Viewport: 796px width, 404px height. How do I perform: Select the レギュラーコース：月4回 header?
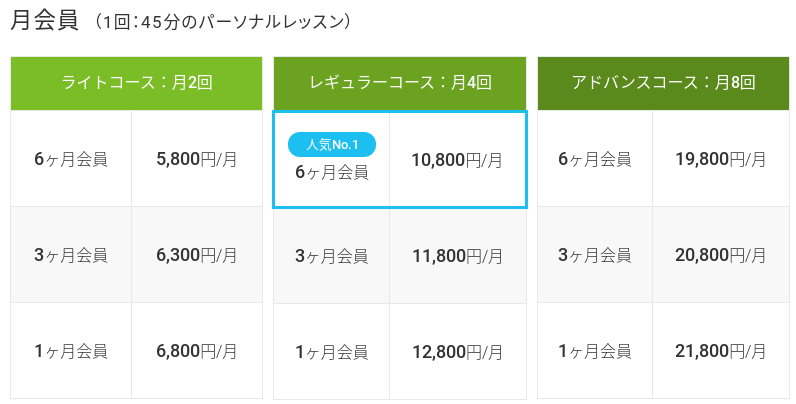click(400, 83)
